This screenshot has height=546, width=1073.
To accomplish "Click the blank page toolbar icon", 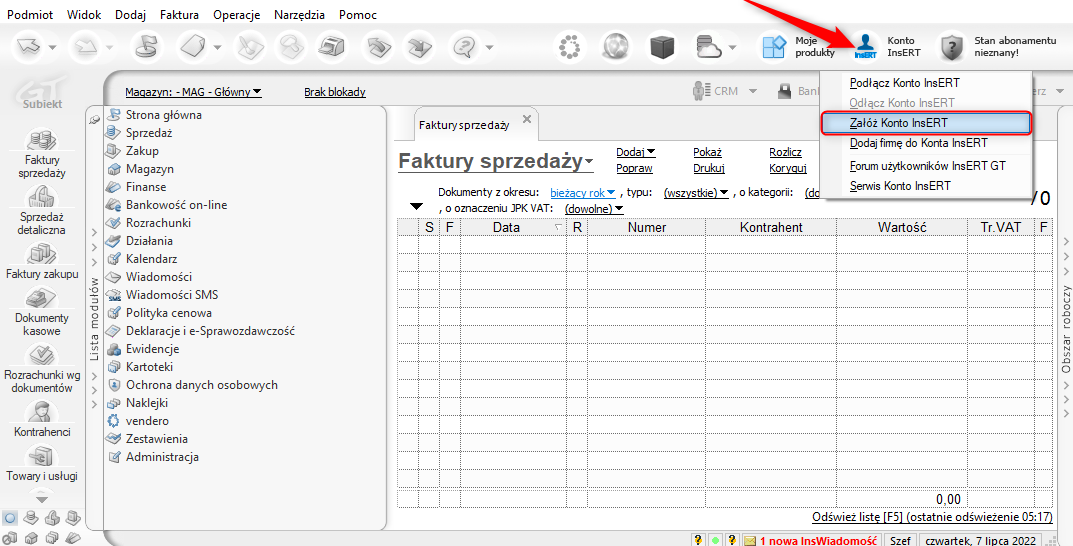I will (x=194, y=47).
